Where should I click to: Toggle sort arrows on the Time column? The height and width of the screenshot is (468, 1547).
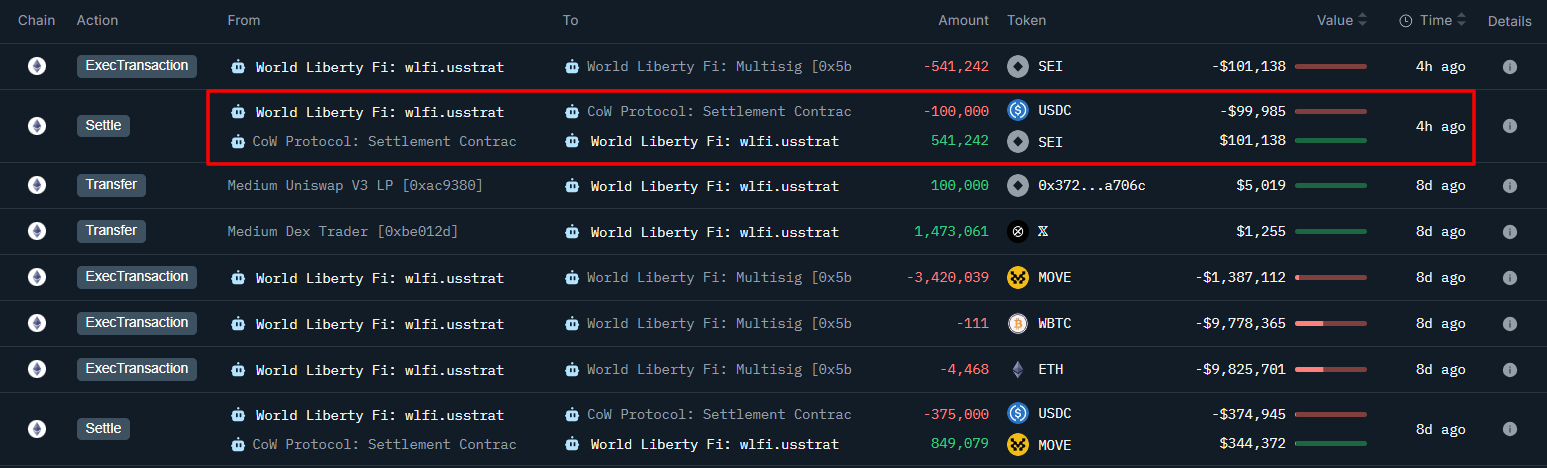pos(1461,20)
